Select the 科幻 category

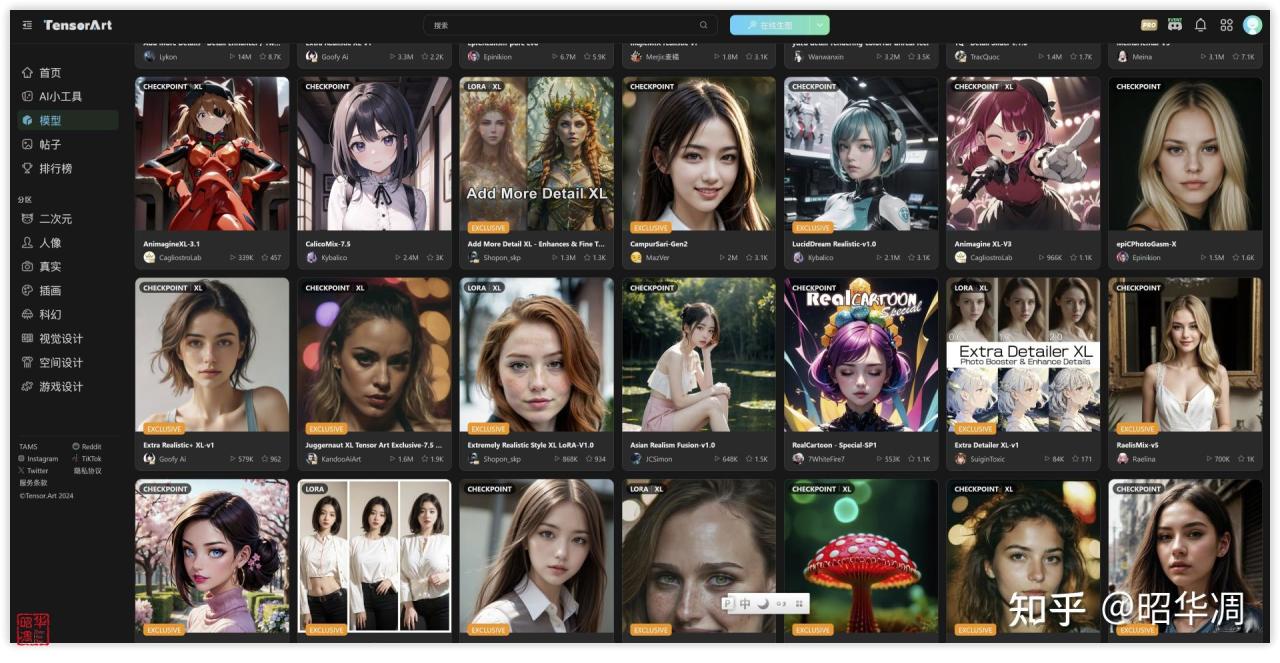[x=67, y=315]
